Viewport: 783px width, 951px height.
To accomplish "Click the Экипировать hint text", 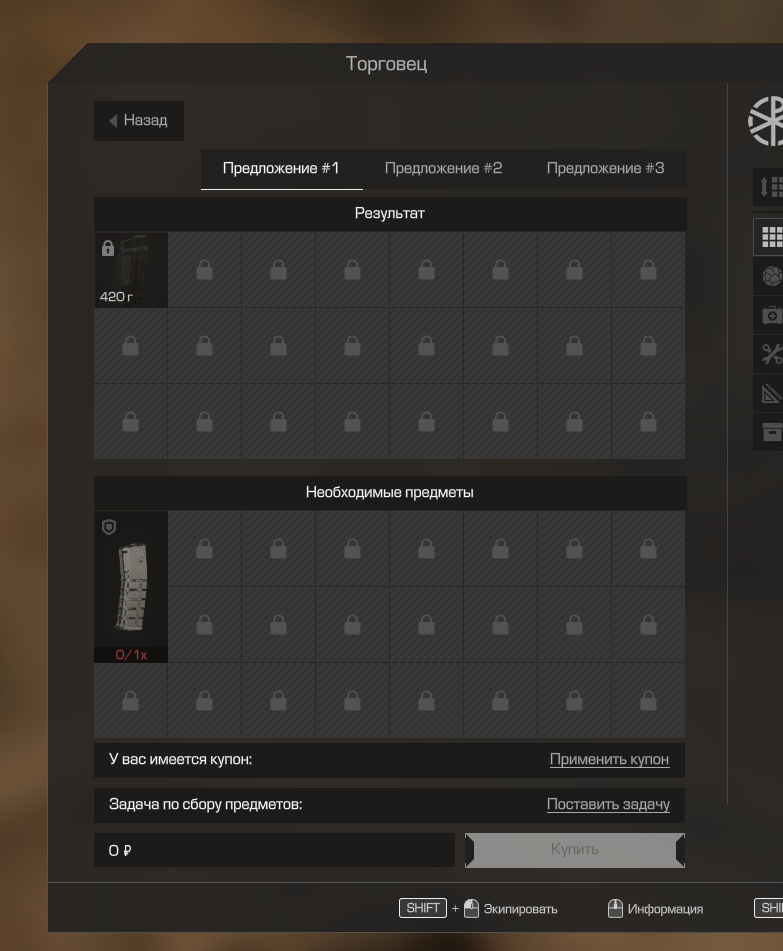I will (x=520, y=909).
